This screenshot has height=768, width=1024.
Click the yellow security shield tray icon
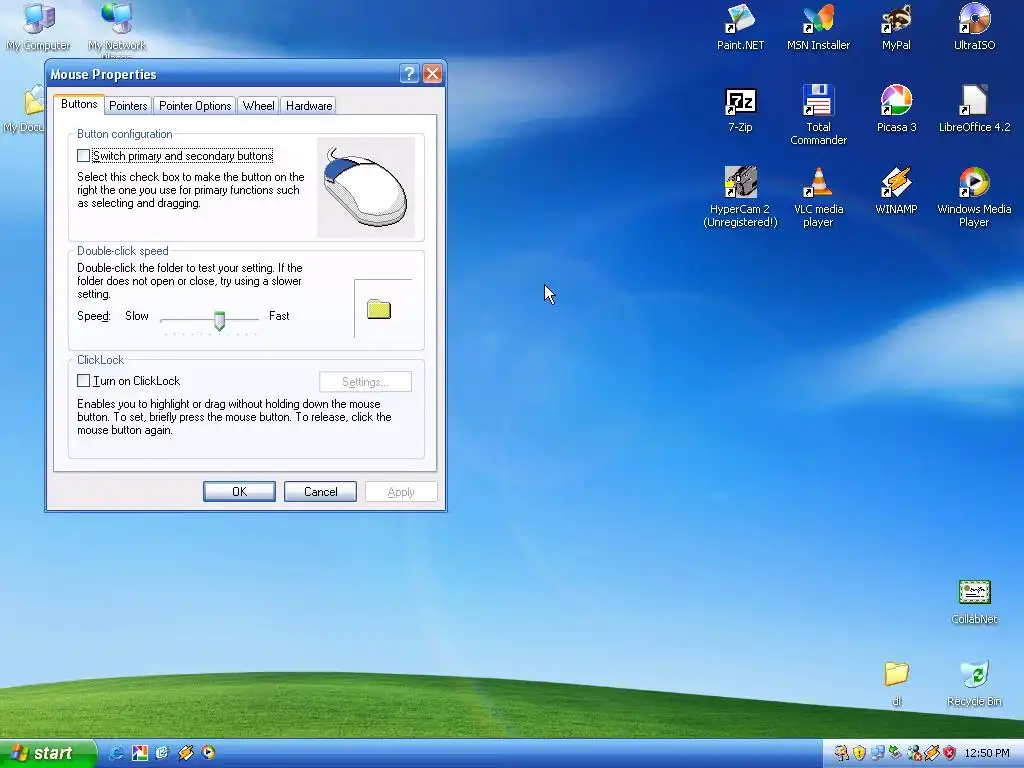859,753
